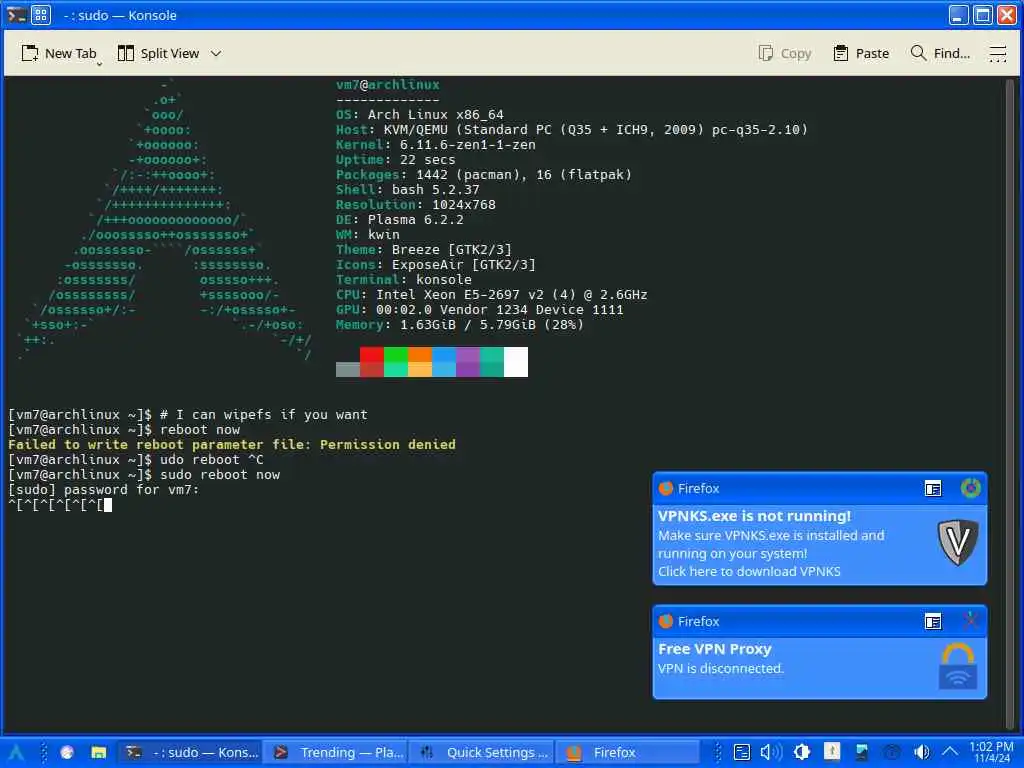Viewport: 1024px width, 768px height.
Task: Open the first speaker volume tray icon
Action: [771, 752]
